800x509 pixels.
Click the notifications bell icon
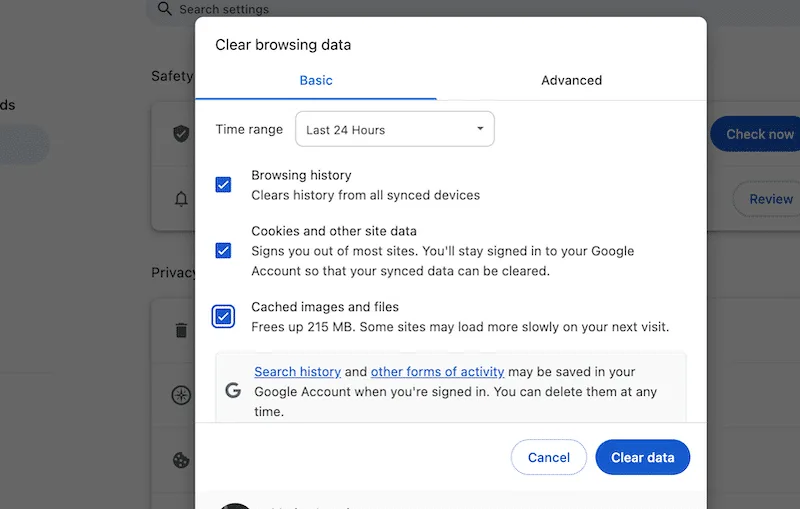pos(181,199)
